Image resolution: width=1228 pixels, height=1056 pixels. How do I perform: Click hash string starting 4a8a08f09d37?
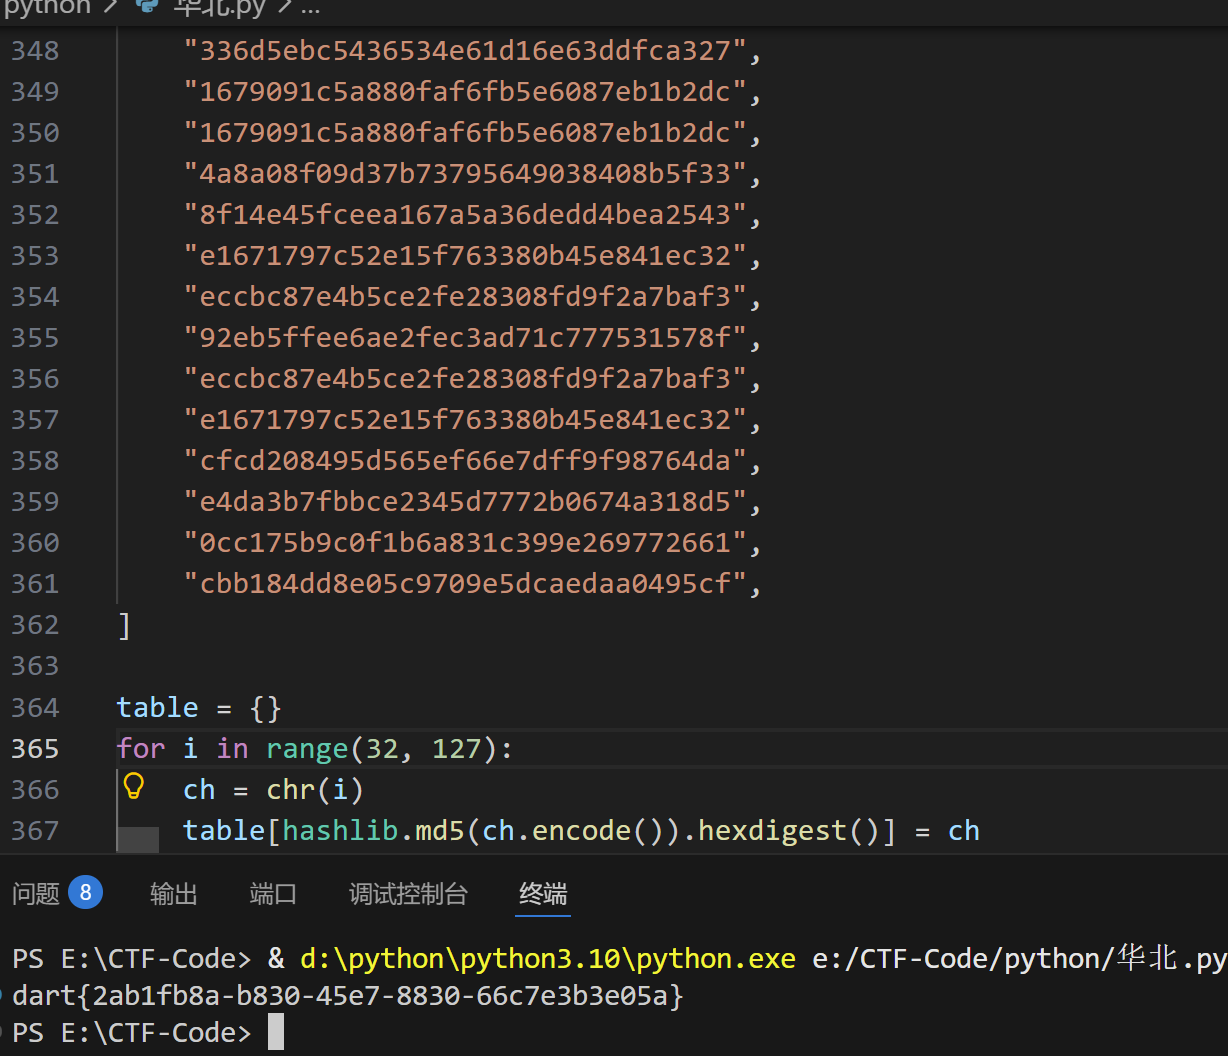click(465, 173)
